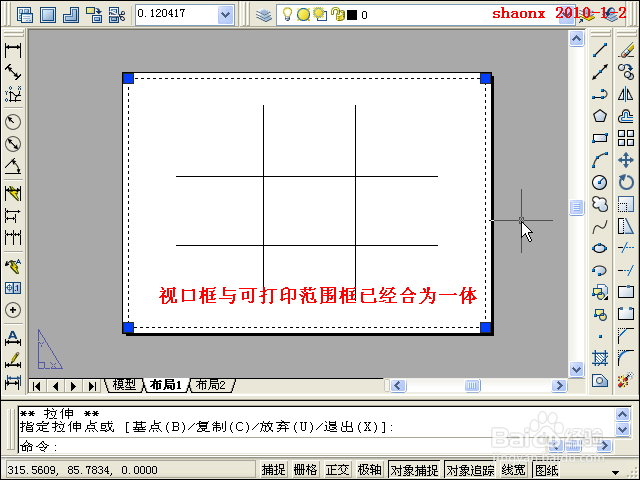Go to the previous layout tab
The height and width of the screenshot is (480, 640).
[56, 386]
